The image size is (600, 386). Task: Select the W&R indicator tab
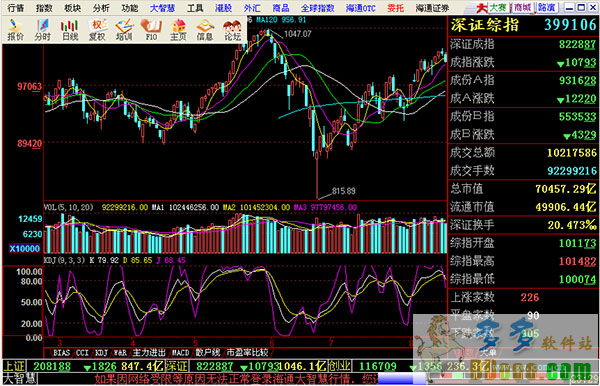point(120,352)
